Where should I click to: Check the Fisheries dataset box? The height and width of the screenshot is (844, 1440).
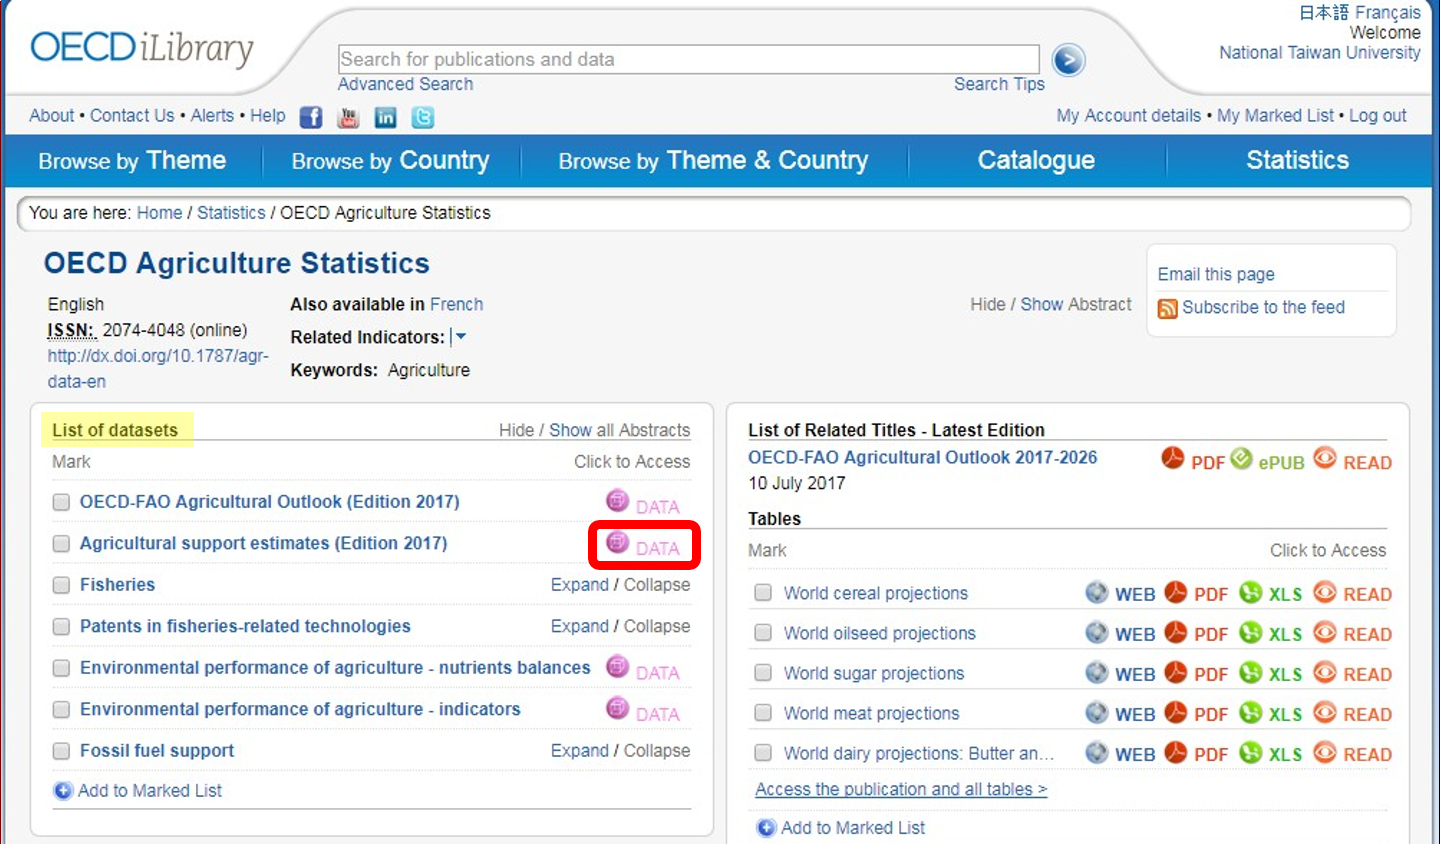61,585
